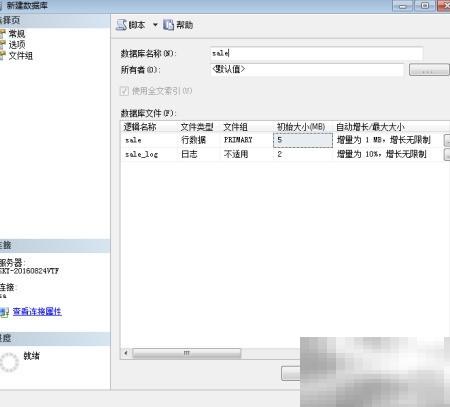This screenshot has width=450, height=407.
Task: Click the horizontal scrollbar thumb
Action: tap(186, 353)
